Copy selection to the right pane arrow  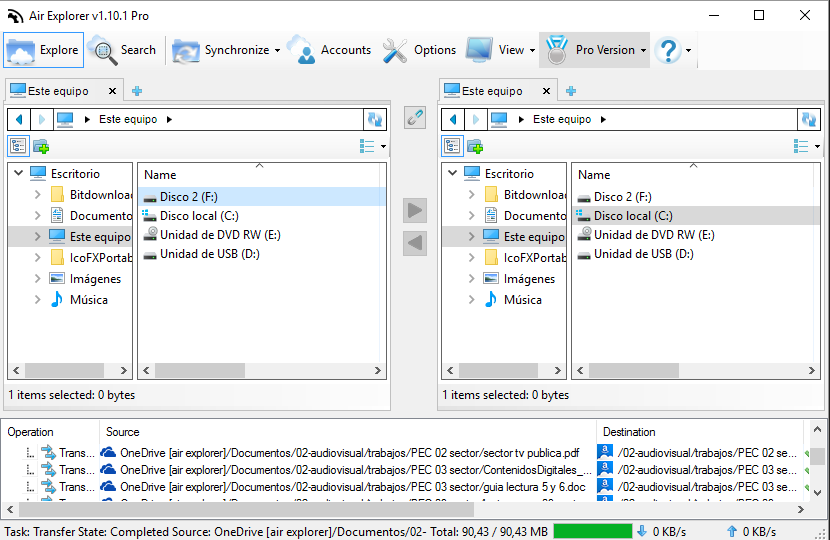point(415,211)
